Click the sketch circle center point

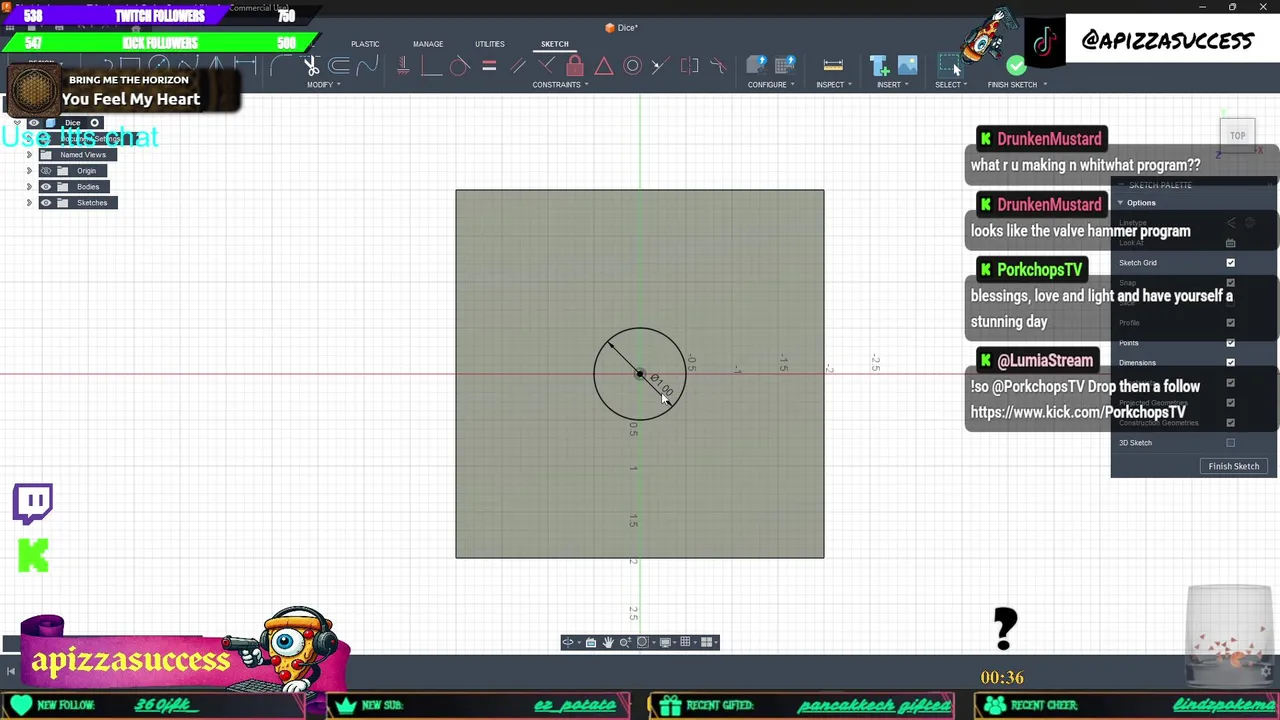640,375
